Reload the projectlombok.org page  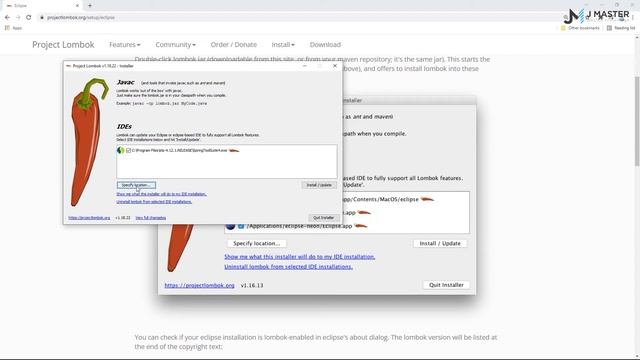click(29, 18)
